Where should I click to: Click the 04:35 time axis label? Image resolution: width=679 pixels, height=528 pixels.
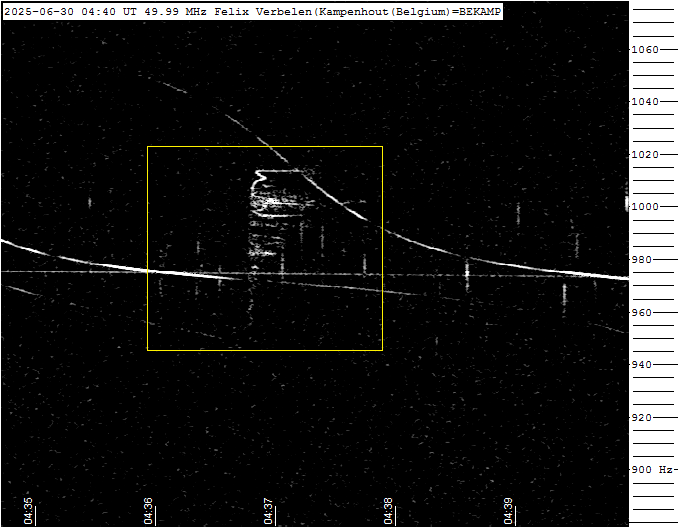[29, 511]
